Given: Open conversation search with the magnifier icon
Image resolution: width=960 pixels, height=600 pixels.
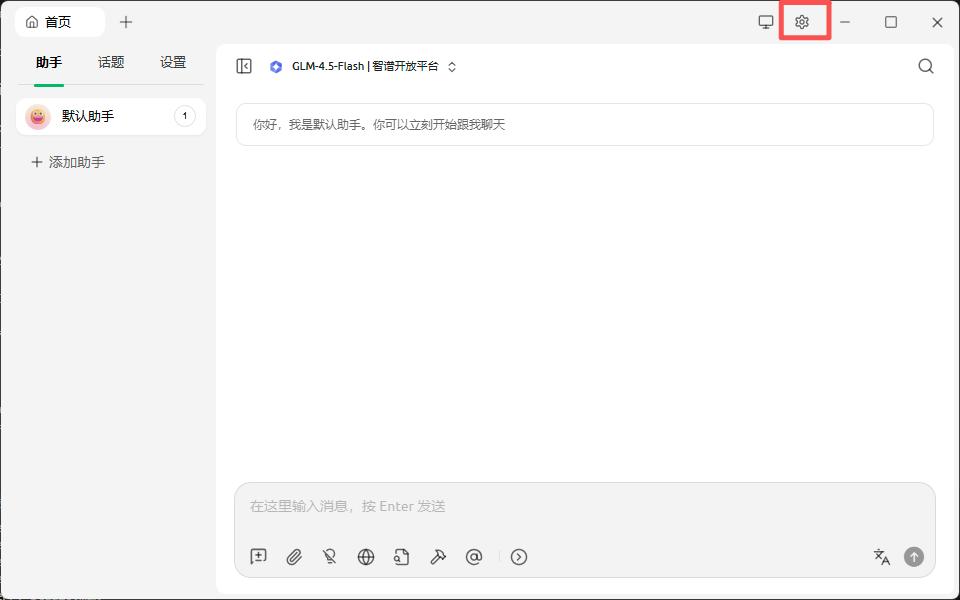Looking at the screenshot, I should tap(925, 65).
